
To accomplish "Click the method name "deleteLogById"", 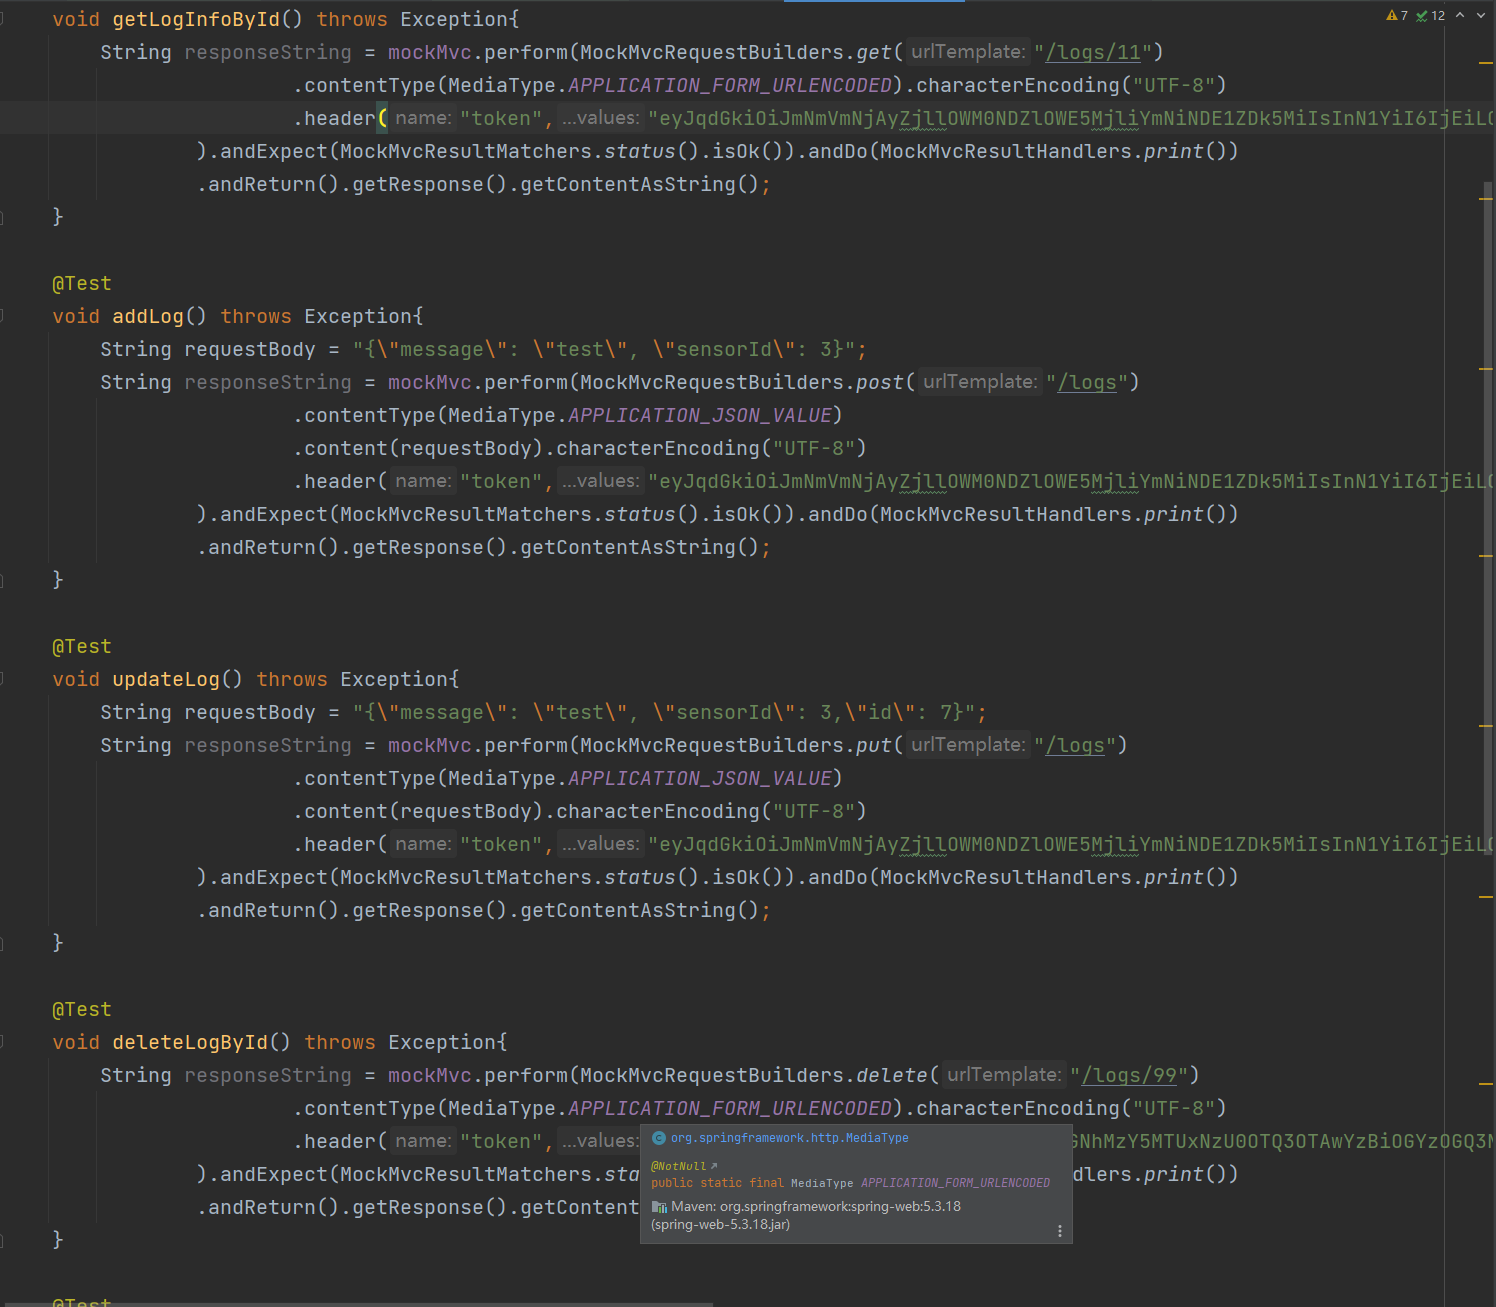I will [x=190, y=1042].
